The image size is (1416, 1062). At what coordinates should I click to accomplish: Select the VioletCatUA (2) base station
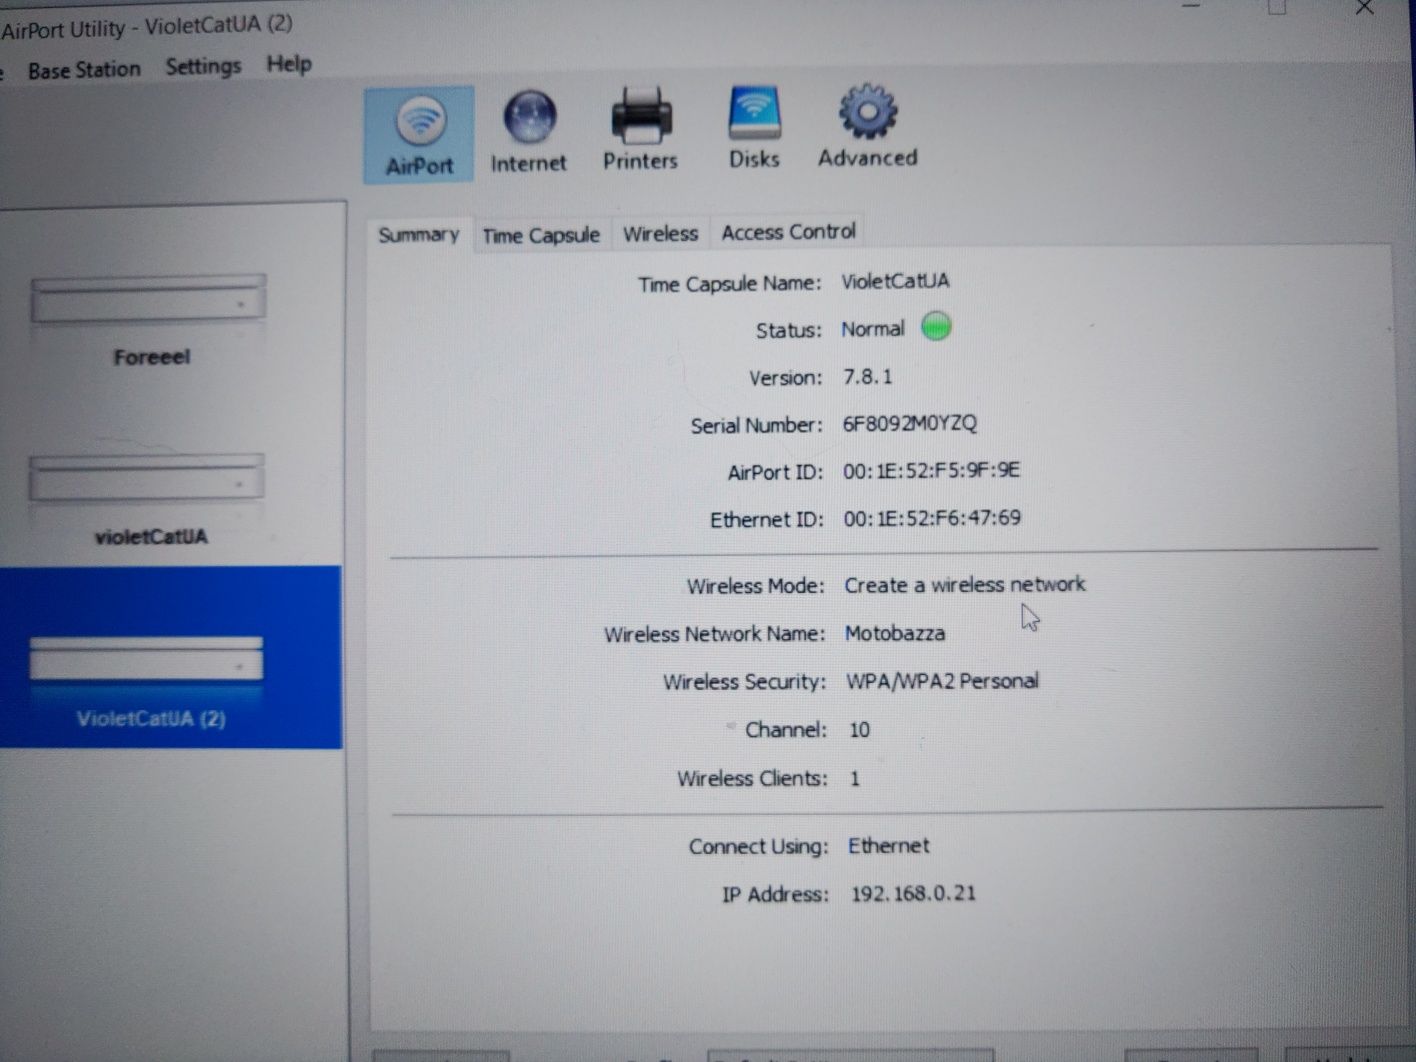pyautogui.click(x=170, y=658)
